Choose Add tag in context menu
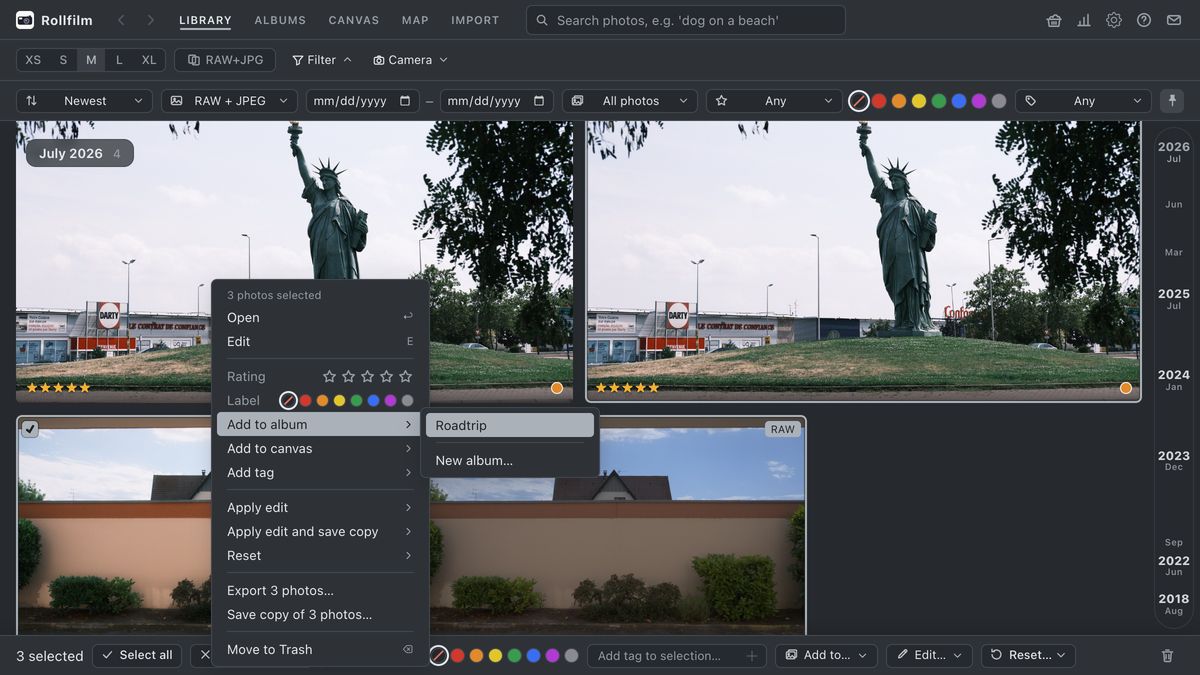The height and width of the screenshot is (675, 1200). (320, 473)
